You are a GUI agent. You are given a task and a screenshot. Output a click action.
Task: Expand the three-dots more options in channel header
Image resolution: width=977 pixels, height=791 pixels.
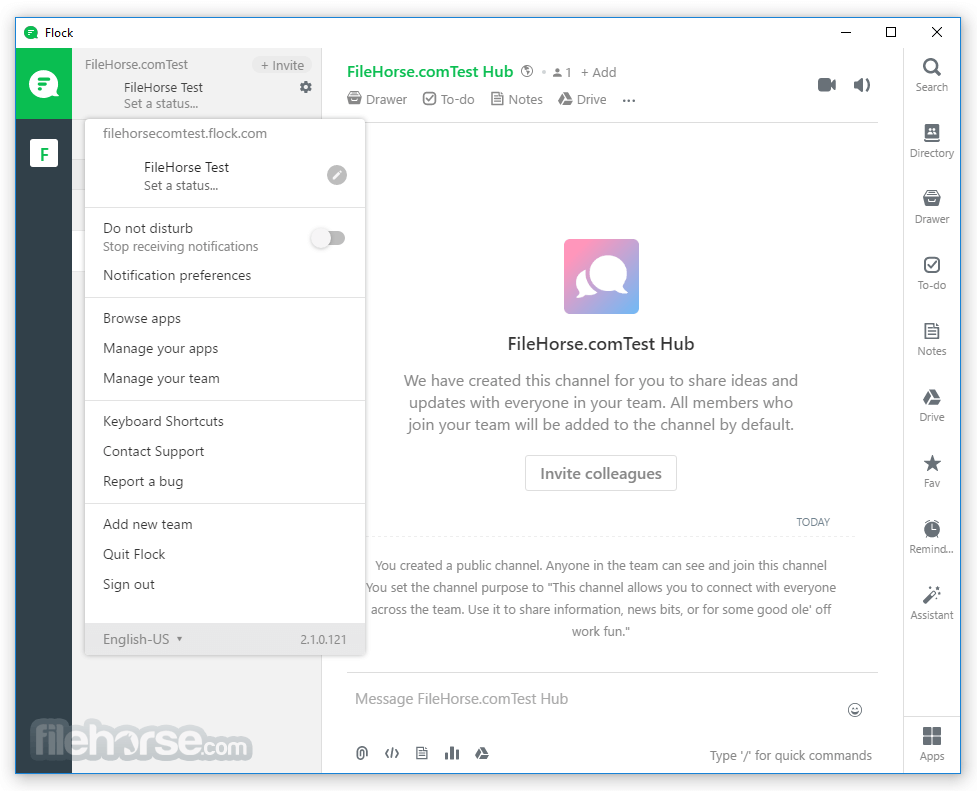pos(629,100)
